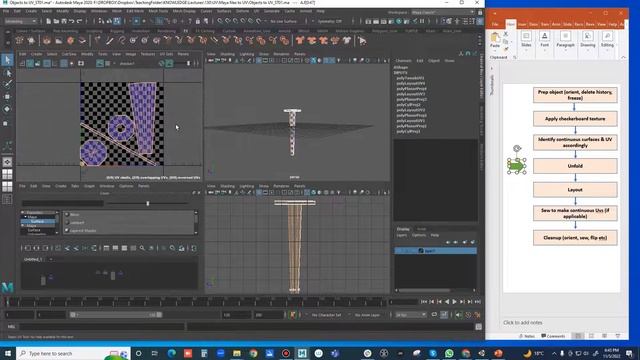Click the time range slider bar
Image resolution: width=640 pixels, height=360 pixels.
116,315
